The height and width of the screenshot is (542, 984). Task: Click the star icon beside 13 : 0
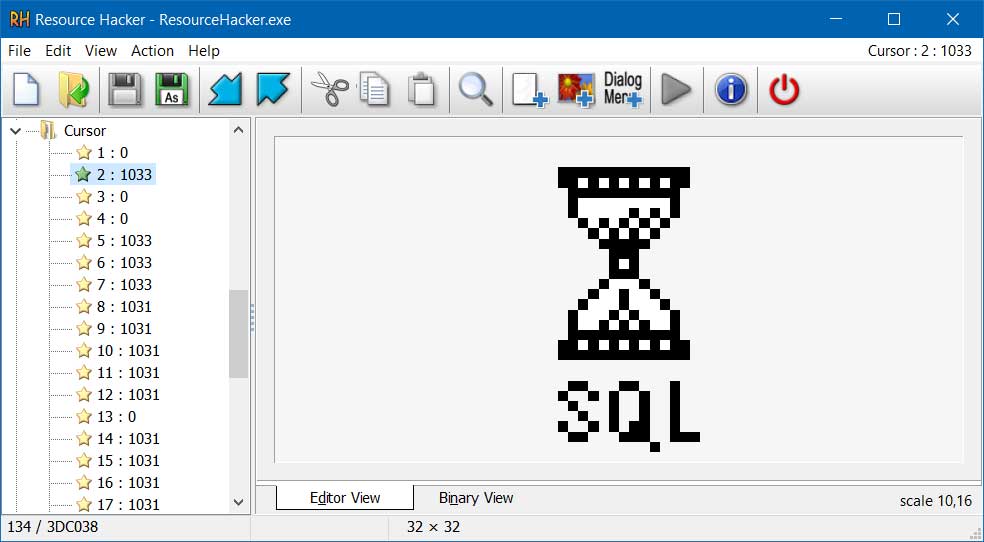pos(83,417)
